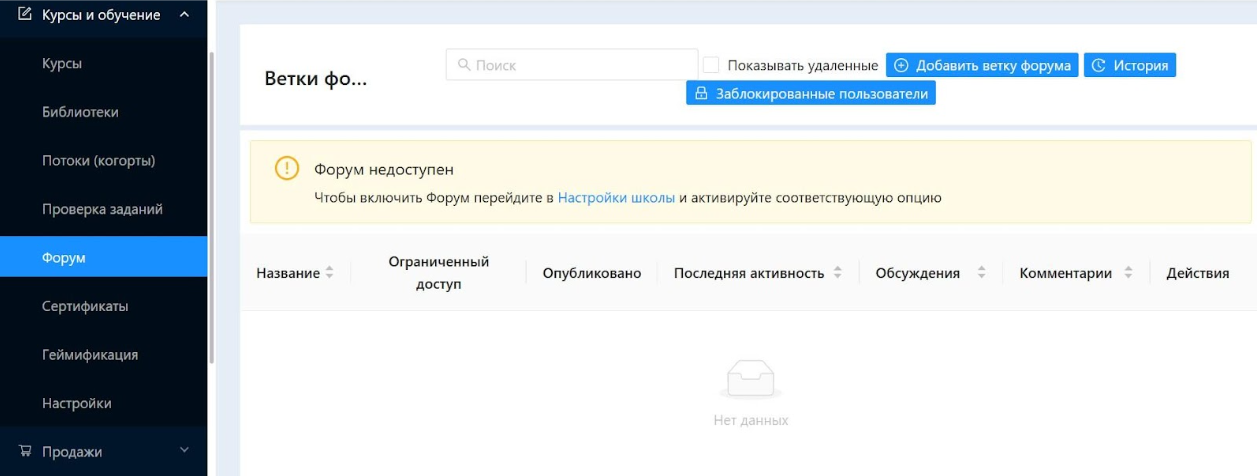The height and width of the screenshot is (476, 1257).
Task: Collapse the Курсы и обучение section chevron
Action: point(183,14)
